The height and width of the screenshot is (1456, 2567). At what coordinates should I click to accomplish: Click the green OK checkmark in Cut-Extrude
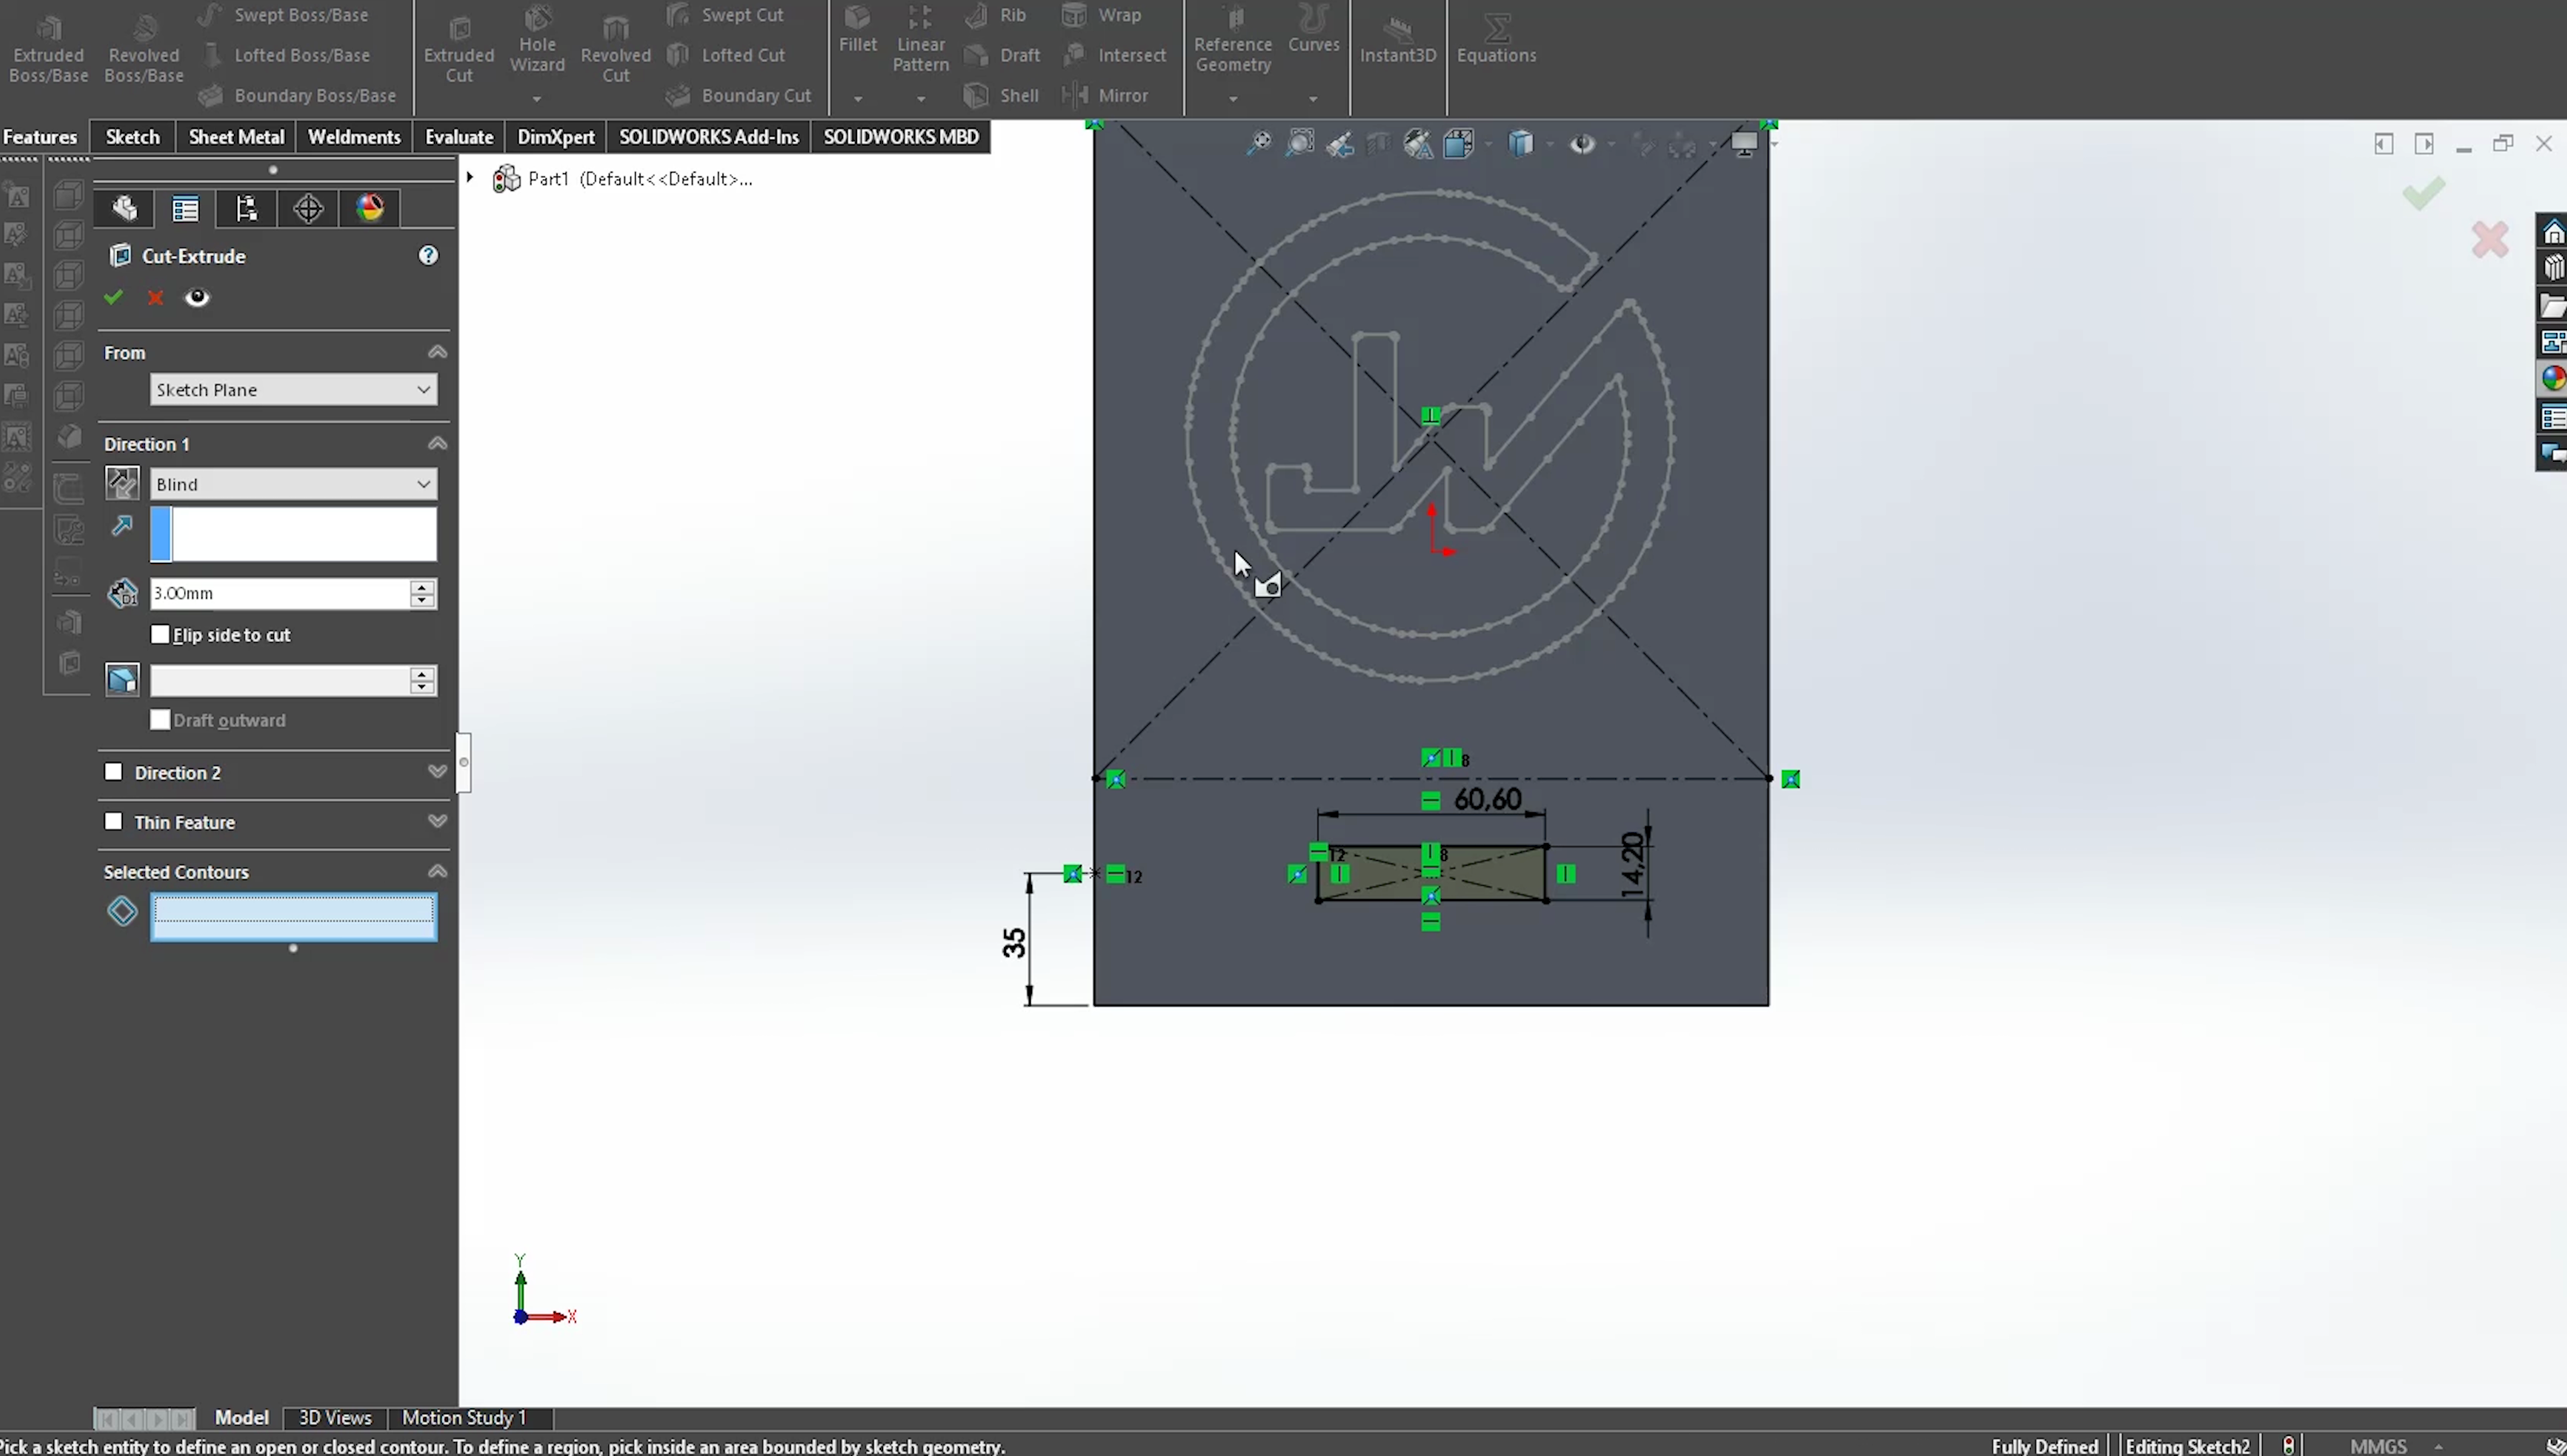(113, 297)
